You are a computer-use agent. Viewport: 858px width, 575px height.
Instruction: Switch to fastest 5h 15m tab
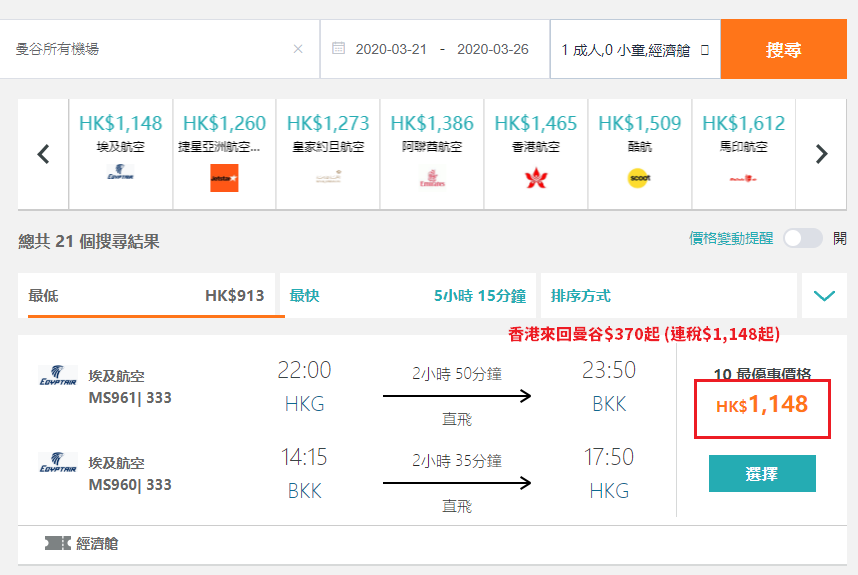408,296
